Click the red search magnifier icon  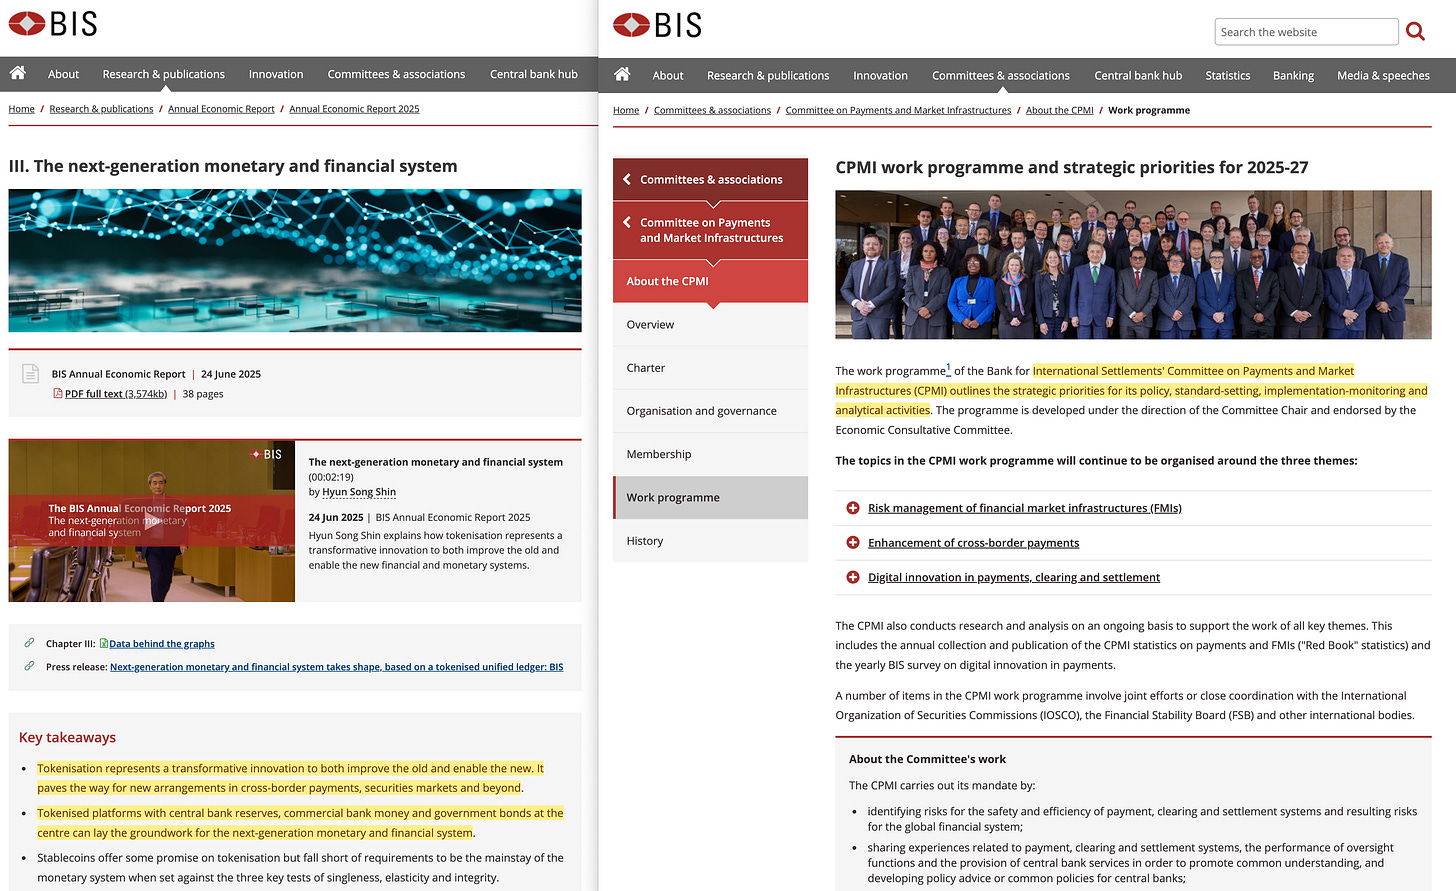click(1415, 32)
